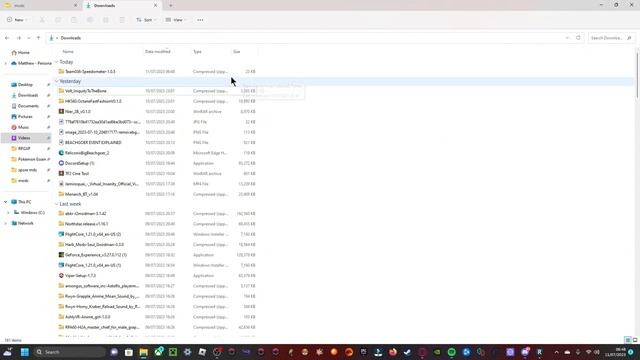Go back using the back arrow

pos(7,38)
